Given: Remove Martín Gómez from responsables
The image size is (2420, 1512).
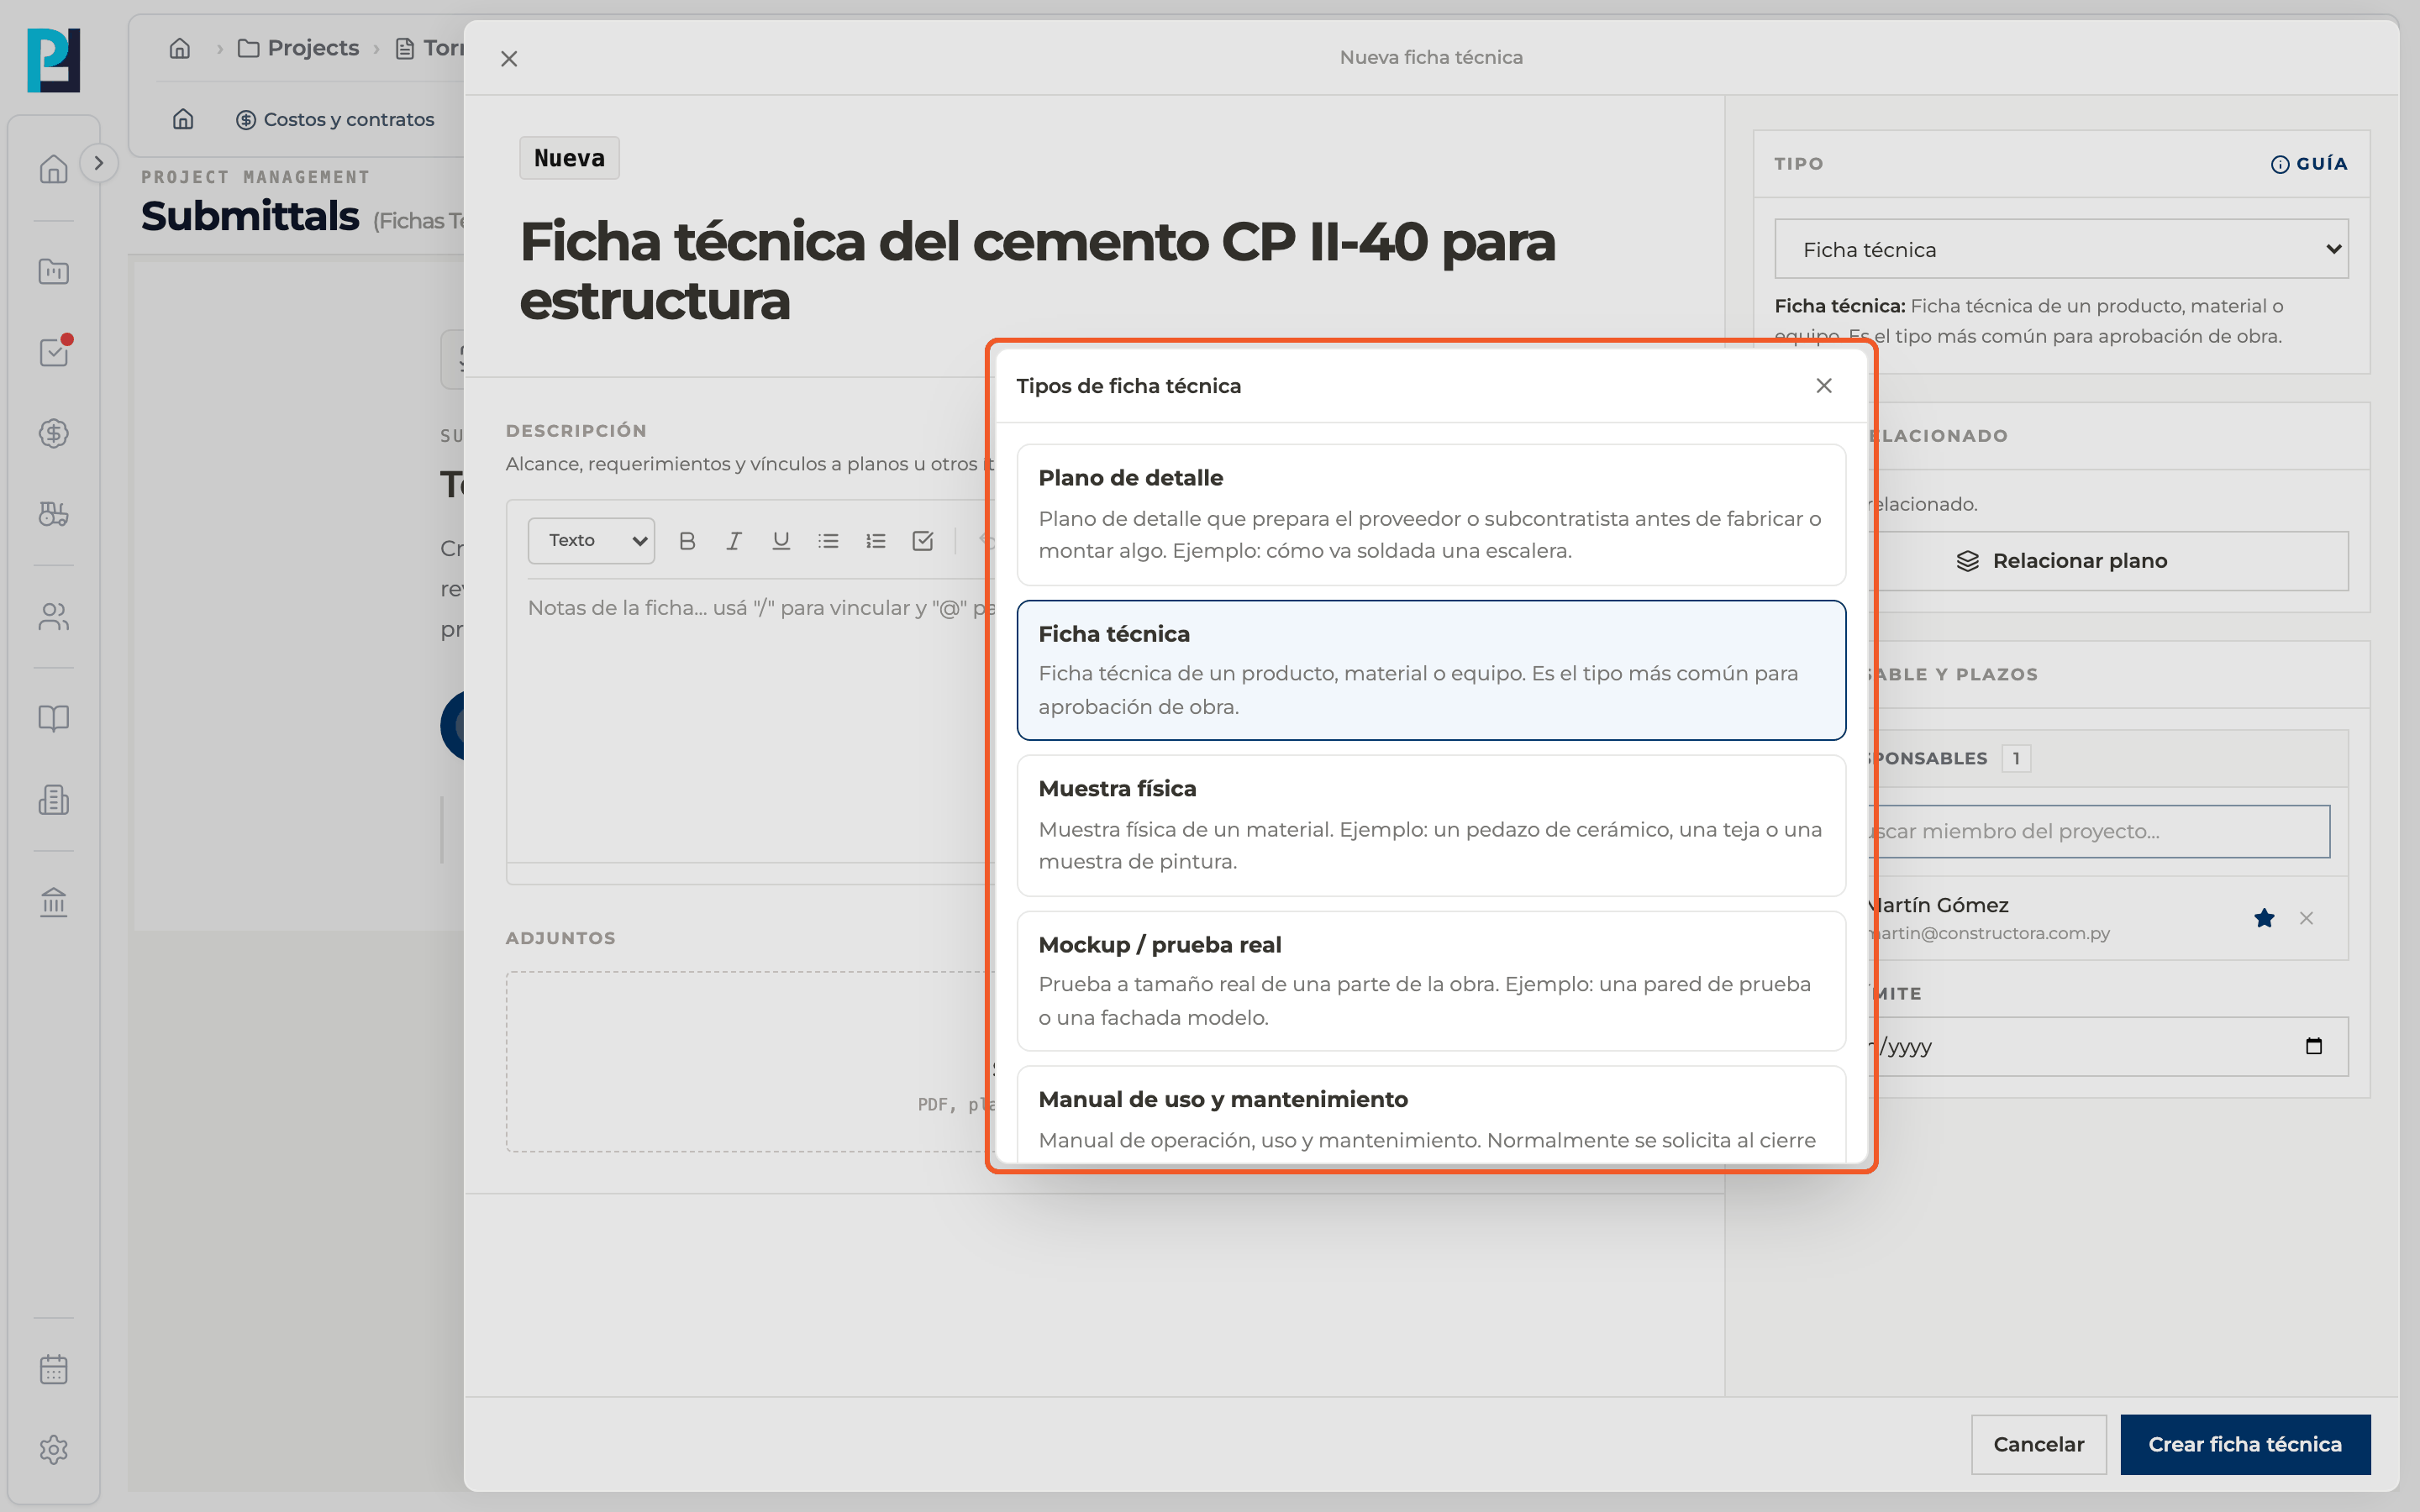Looking at the screenshot, I should [2306, 918].
